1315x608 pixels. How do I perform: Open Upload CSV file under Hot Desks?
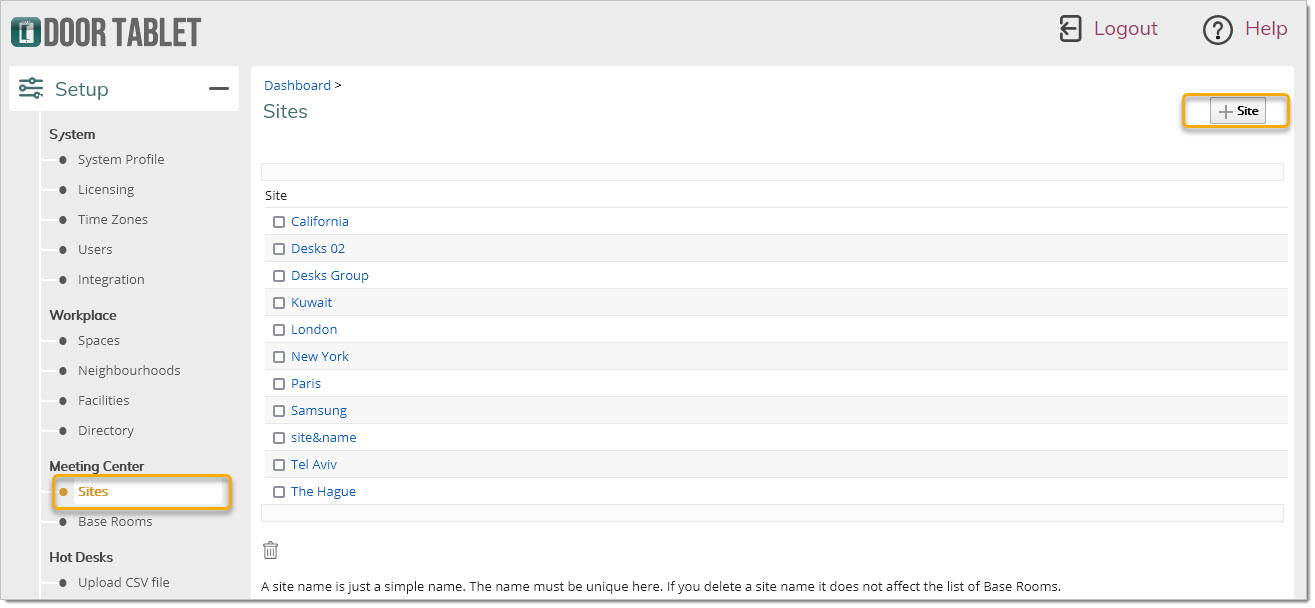coord(124,583)
